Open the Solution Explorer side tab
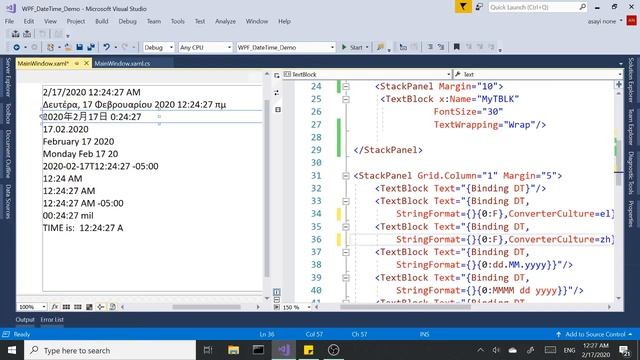 coord(631,80)
